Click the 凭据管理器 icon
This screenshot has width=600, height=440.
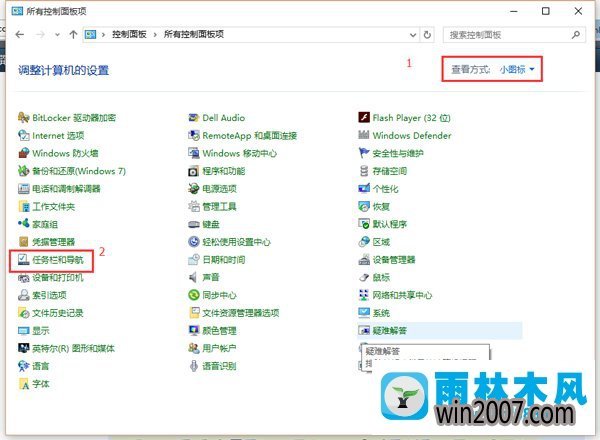point(24,242)
